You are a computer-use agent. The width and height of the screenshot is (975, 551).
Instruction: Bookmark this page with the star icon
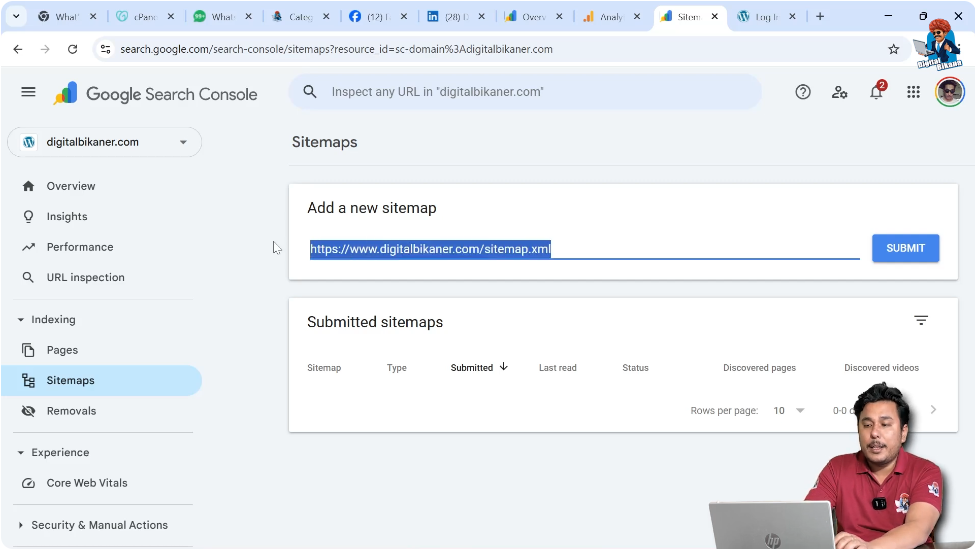894,49
